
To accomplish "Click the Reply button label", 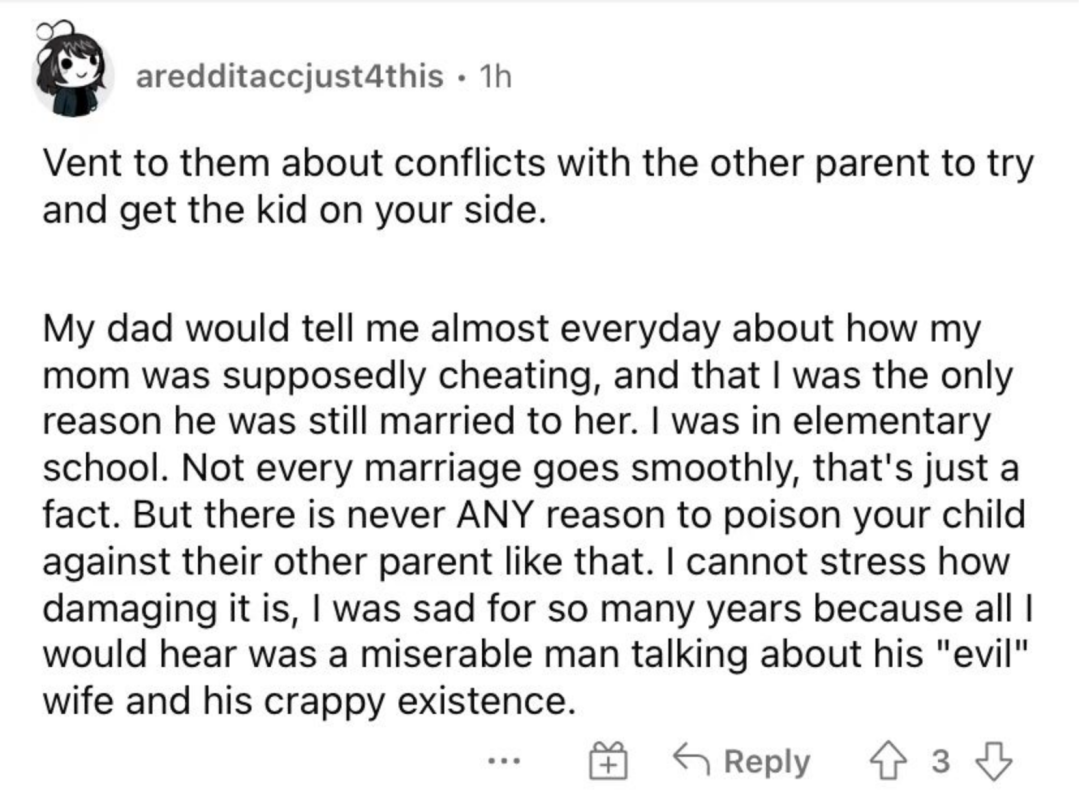I will [x=767, y=762].
